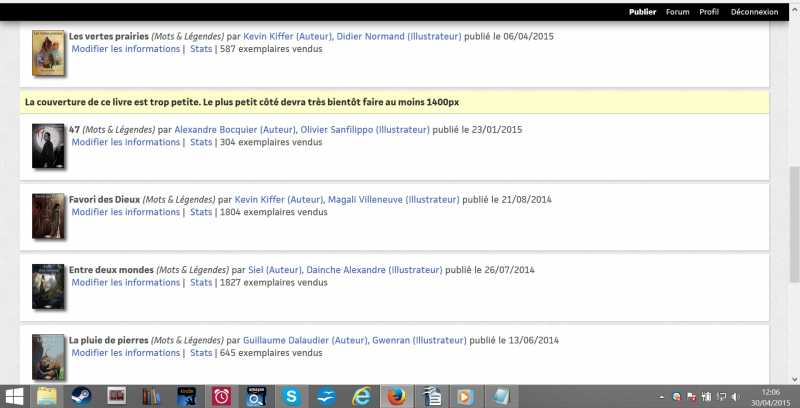The height and width of the screenshot is (408, 800).
Task: Open Windows Start menu
Action: click(15, 396)
